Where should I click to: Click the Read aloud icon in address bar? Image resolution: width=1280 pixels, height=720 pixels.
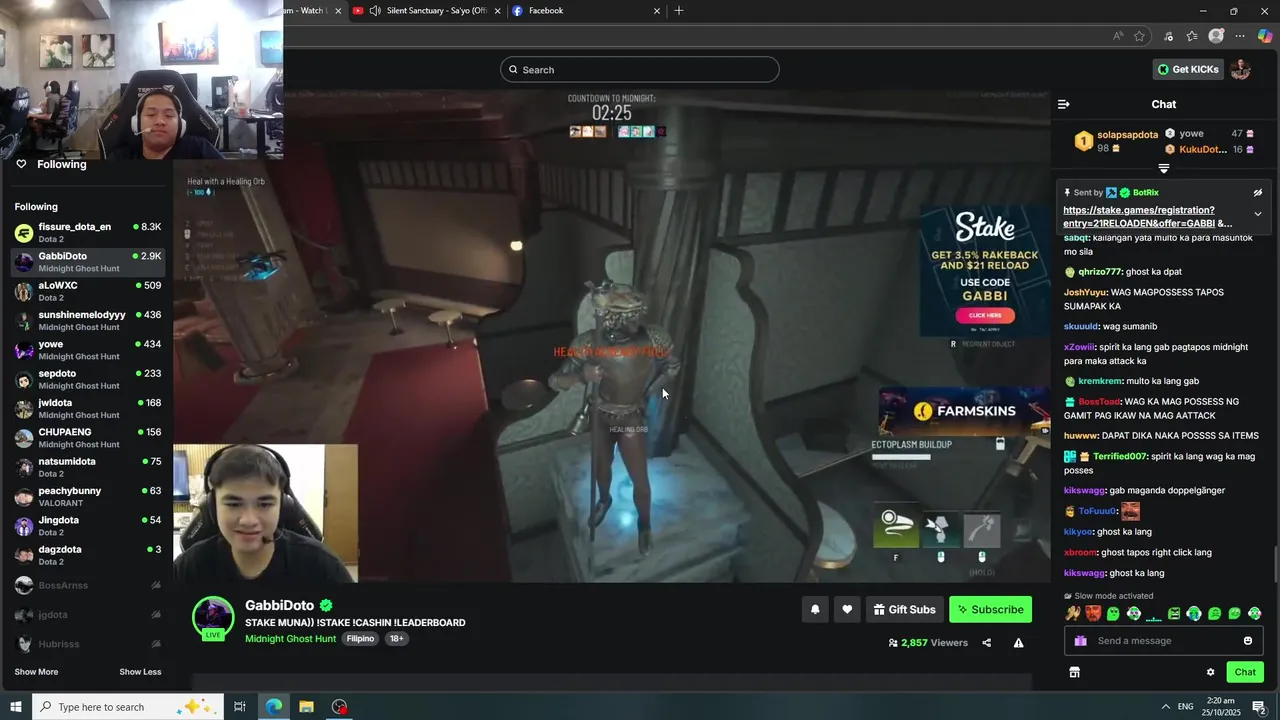click(x=1118, y=36)
